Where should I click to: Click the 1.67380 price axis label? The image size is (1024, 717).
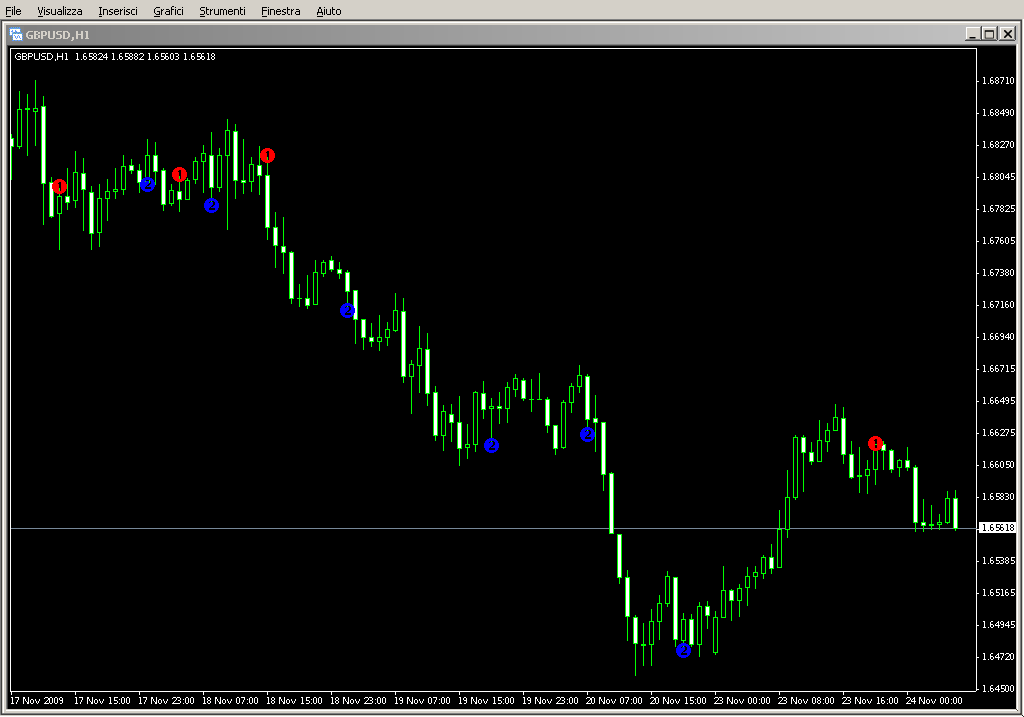999,273
